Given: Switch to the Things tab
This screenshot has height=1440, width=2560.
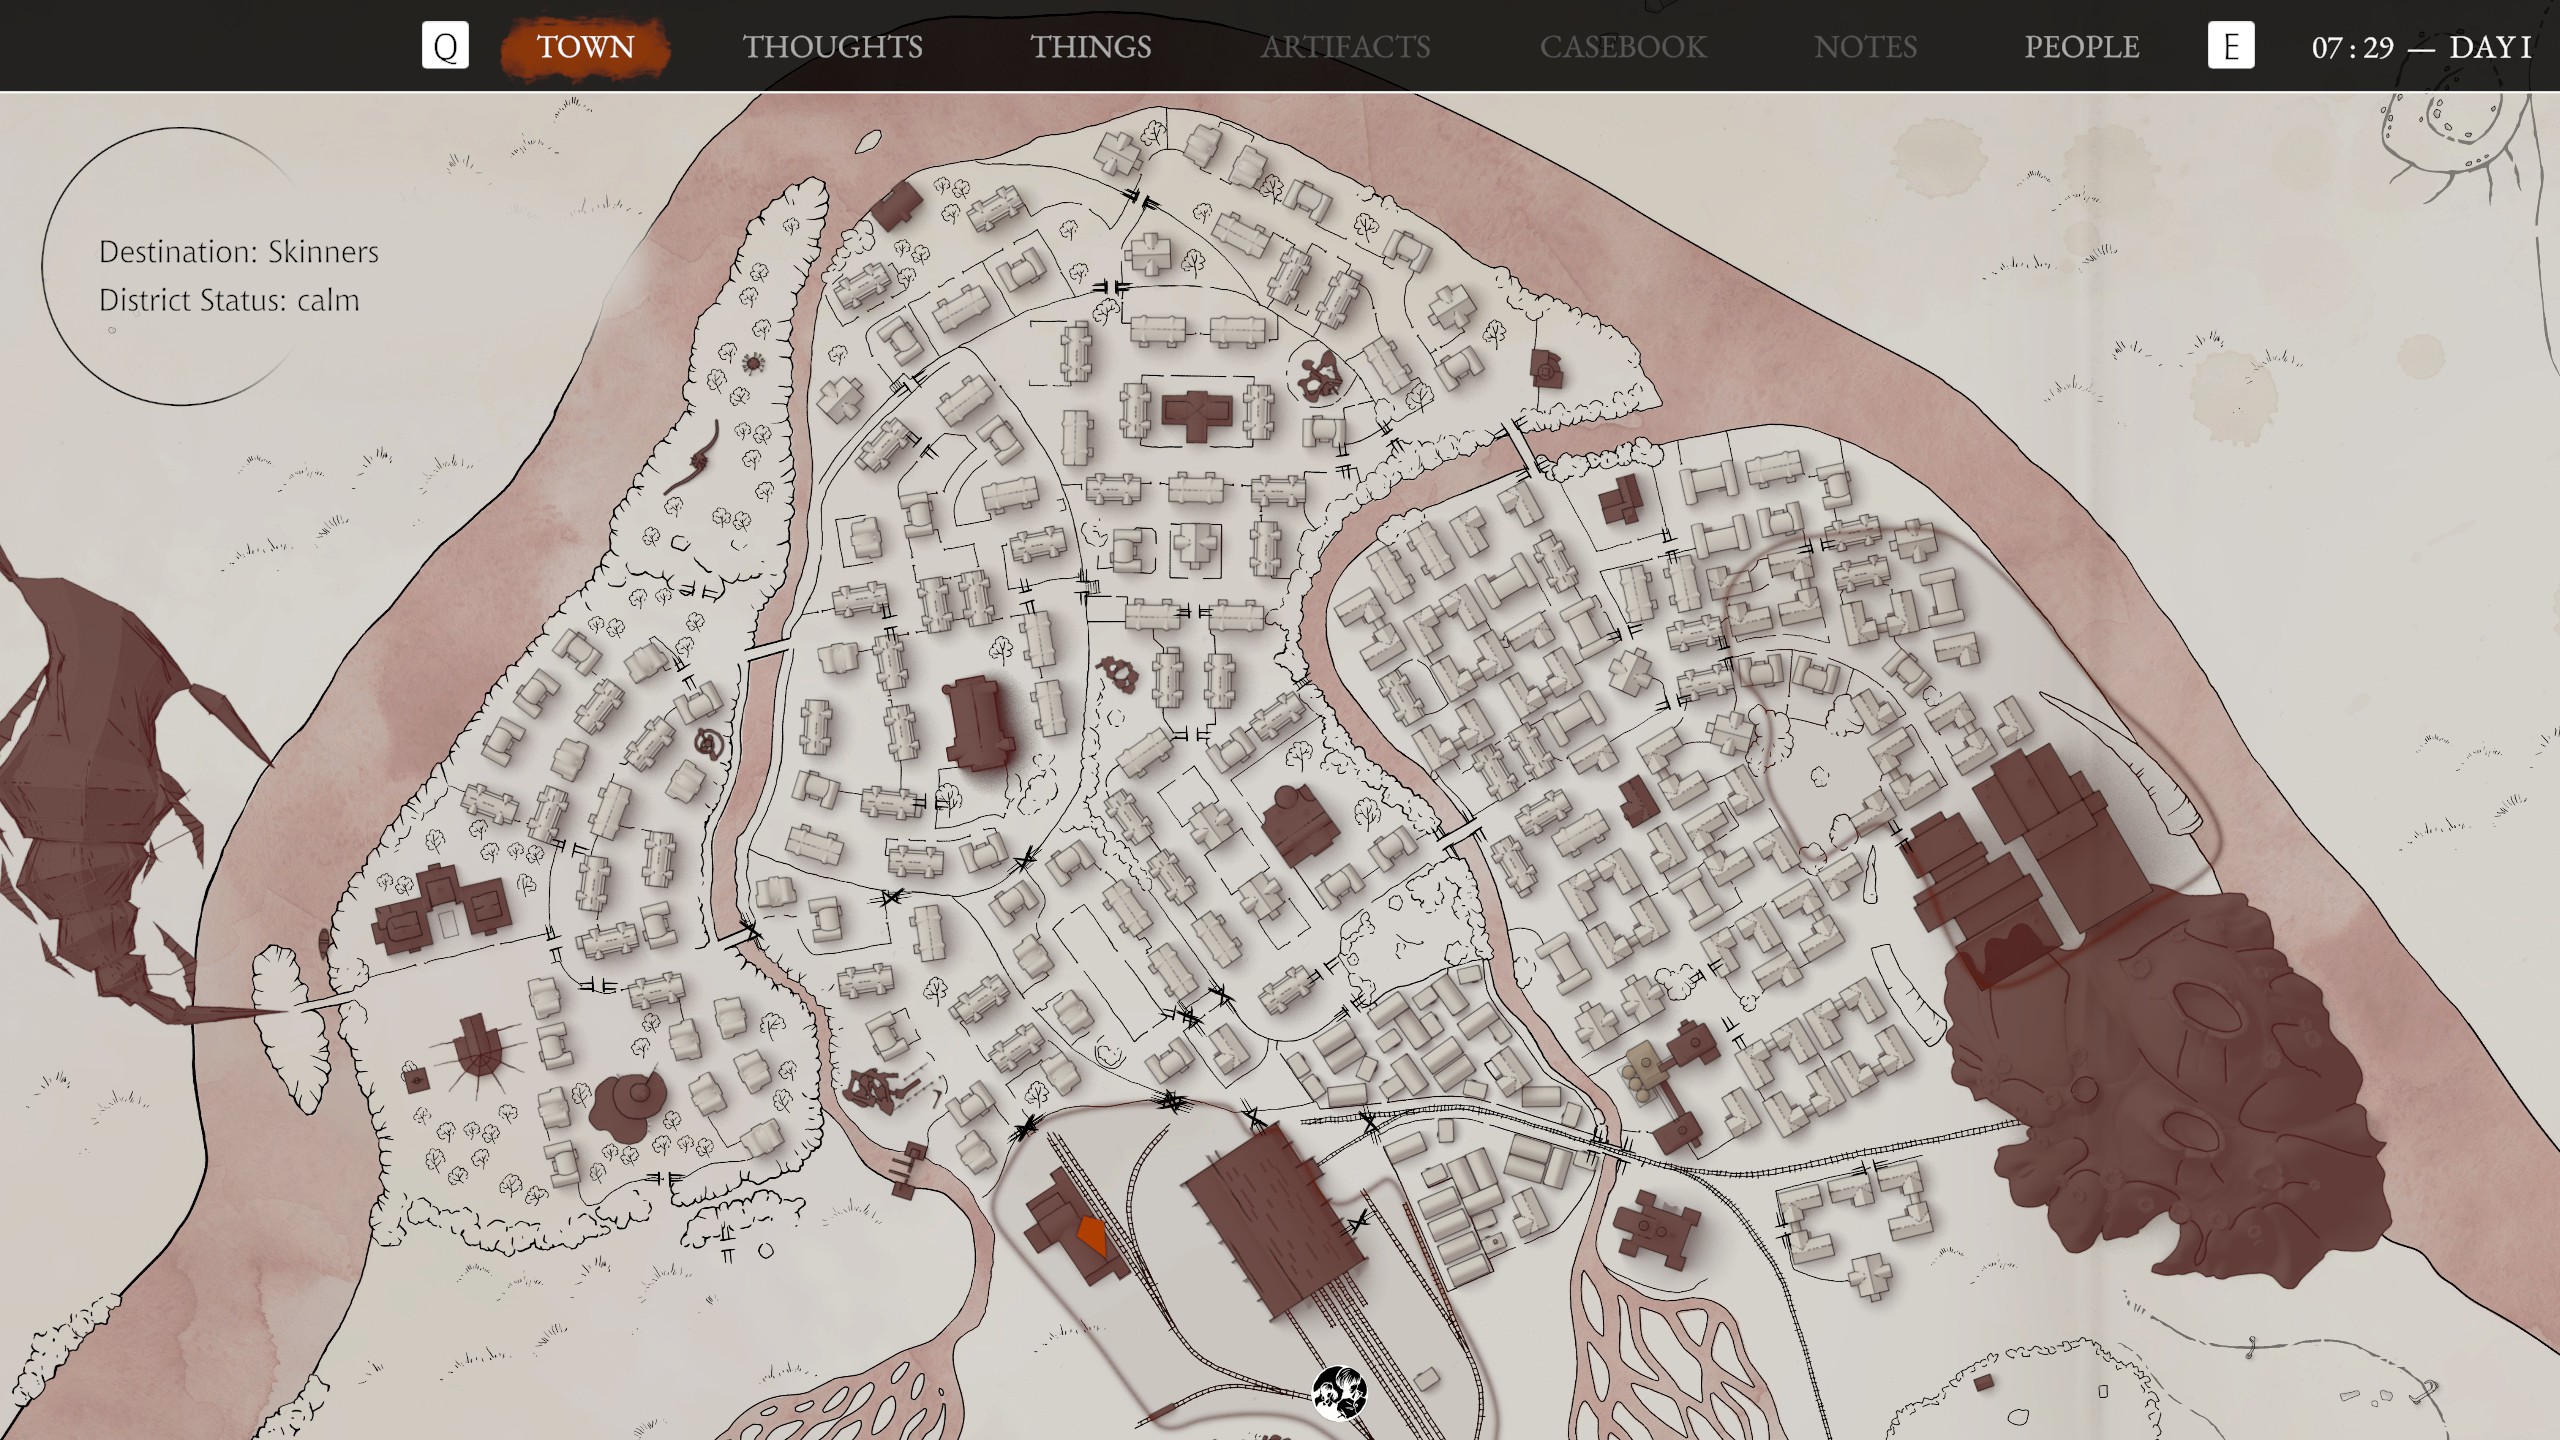Looking at the screenshot, I should click(x=1091, y=47).
